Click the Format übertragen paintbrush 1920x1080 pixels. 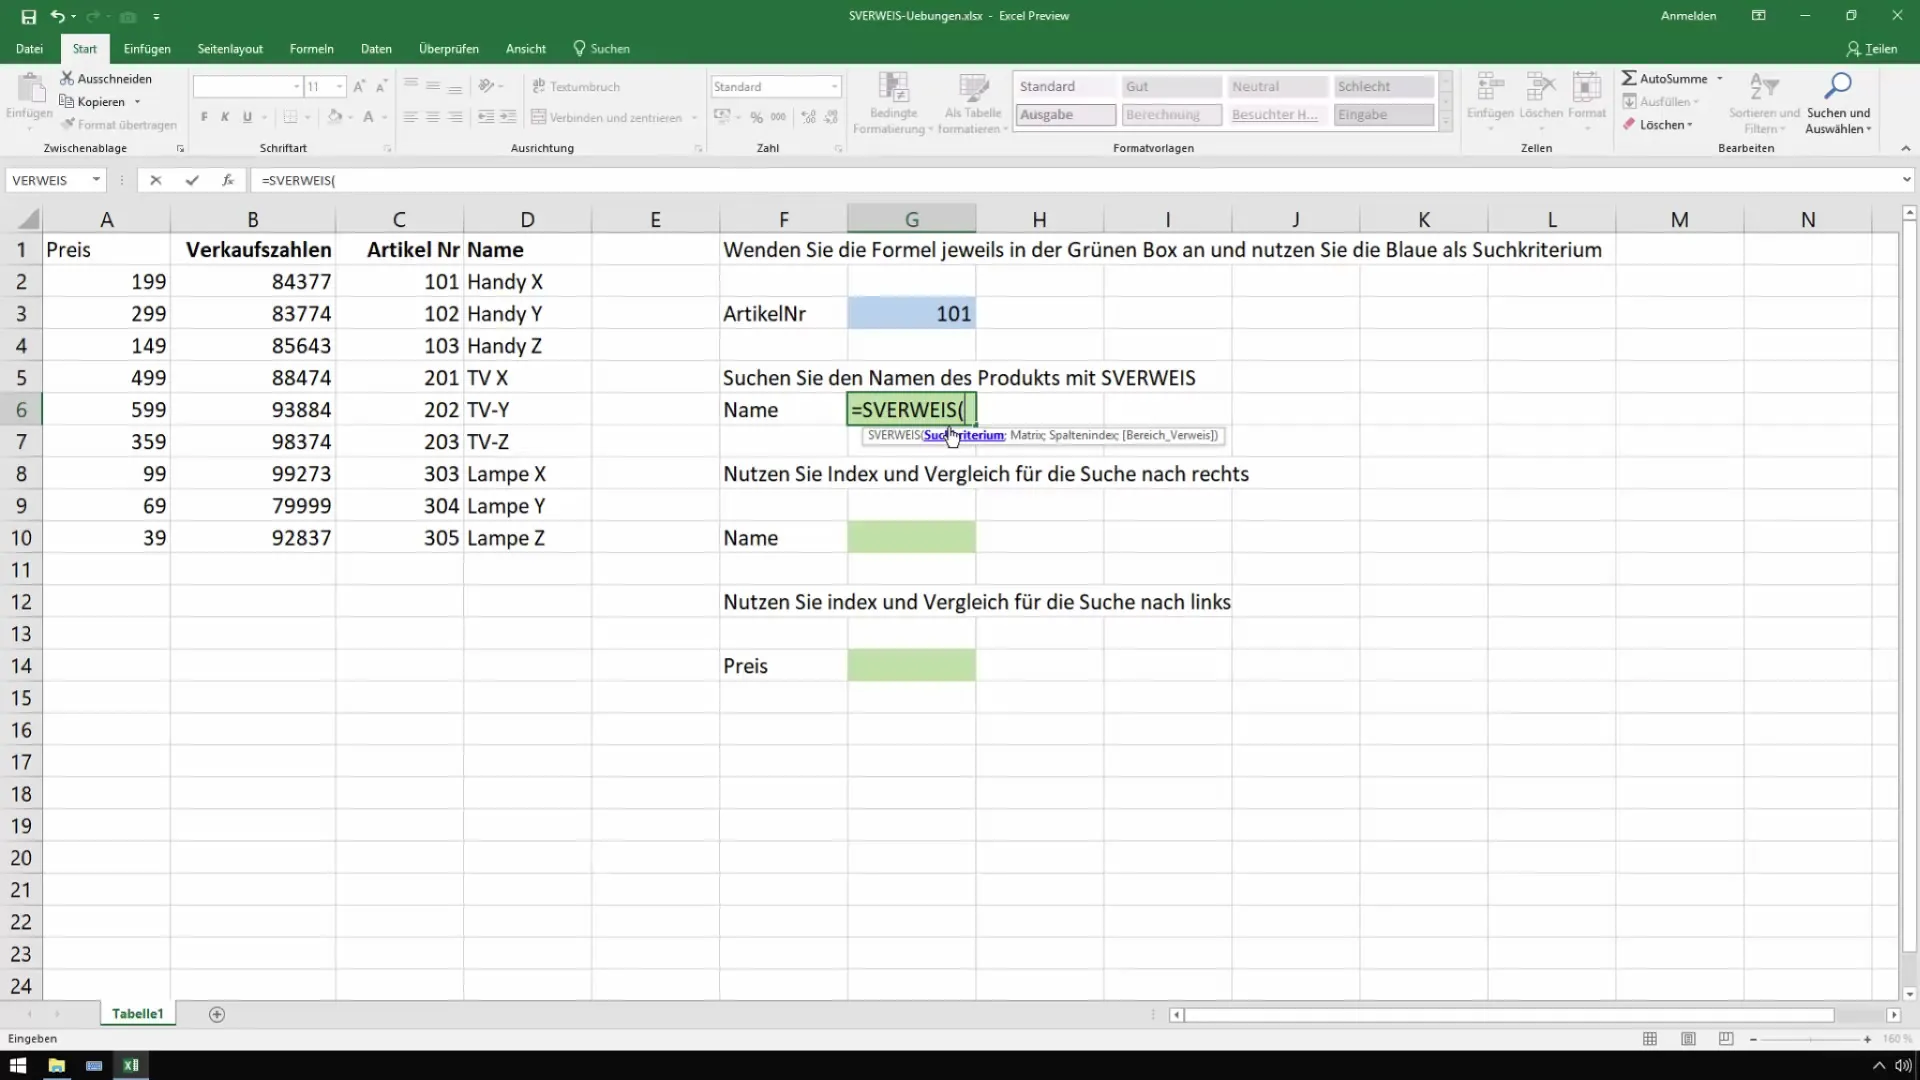(x=68, y=124)
